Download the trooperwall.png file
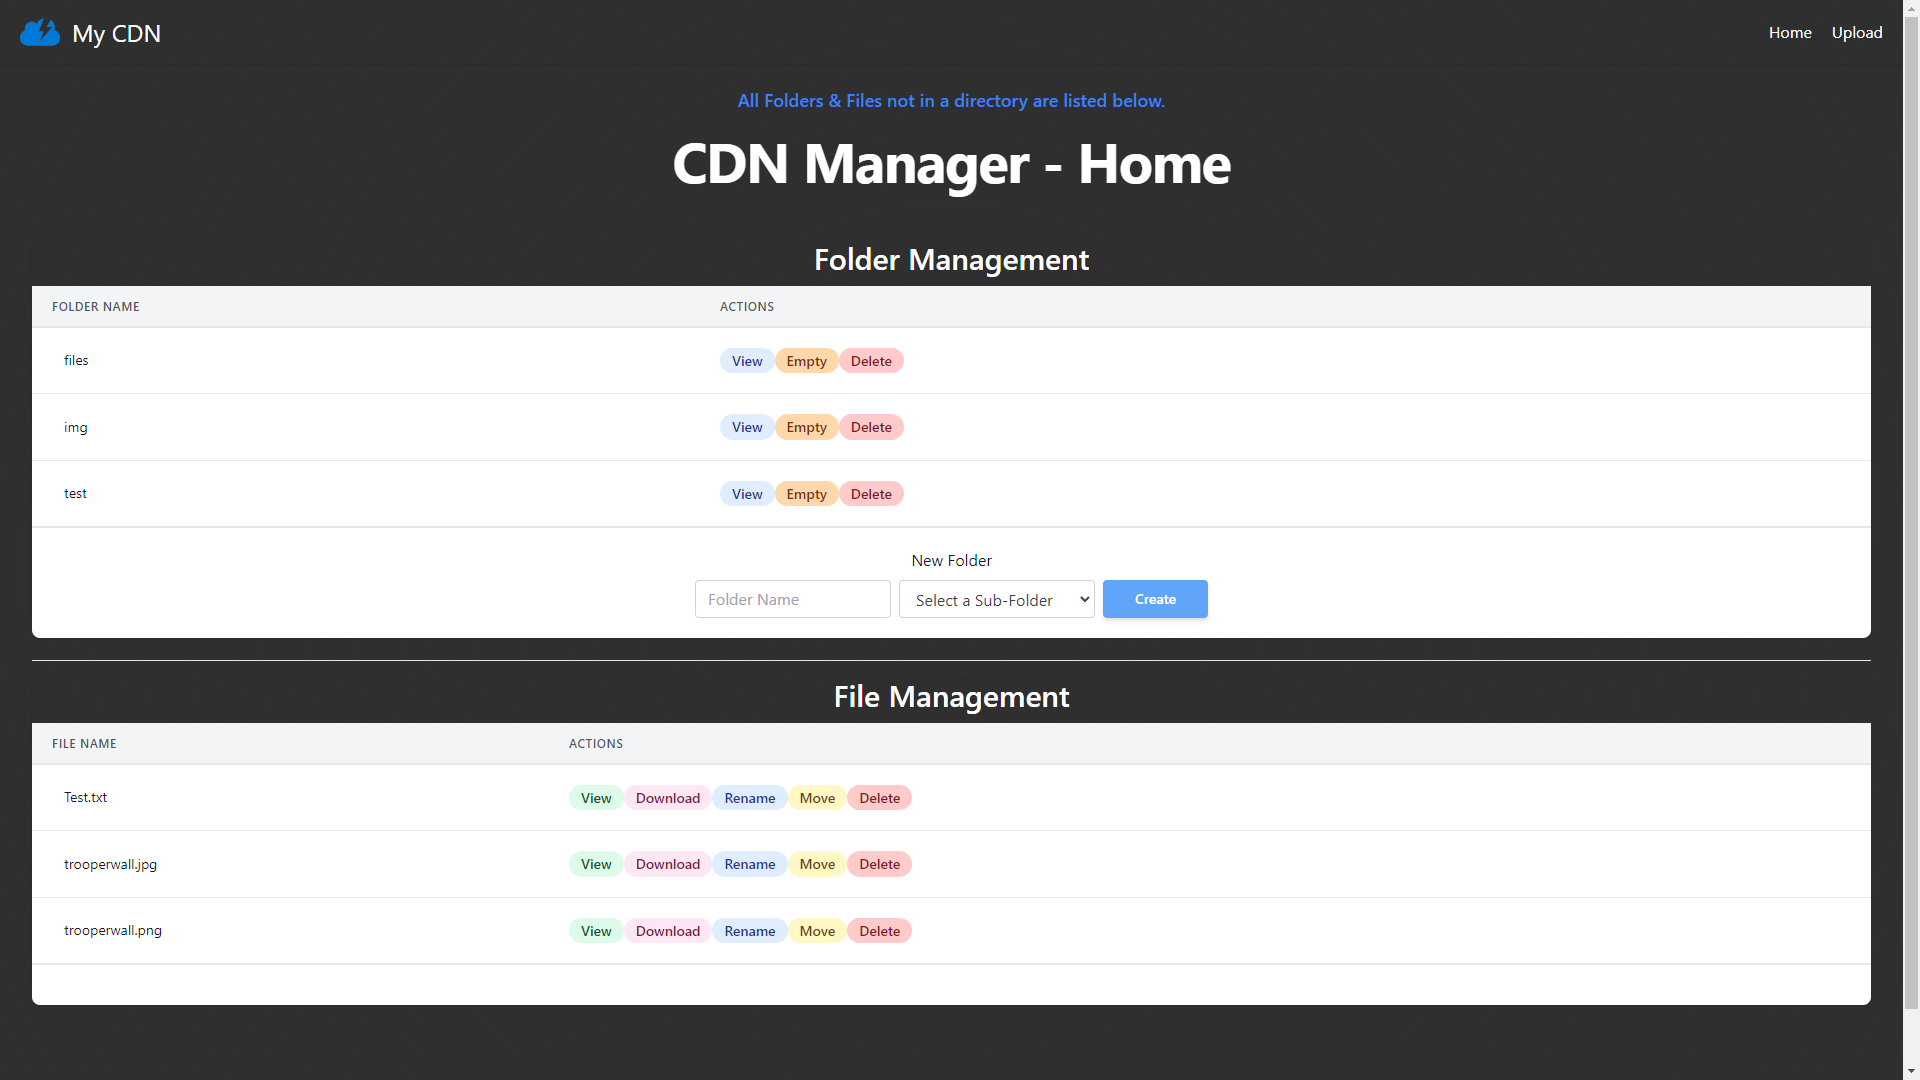 coord(667,931)
